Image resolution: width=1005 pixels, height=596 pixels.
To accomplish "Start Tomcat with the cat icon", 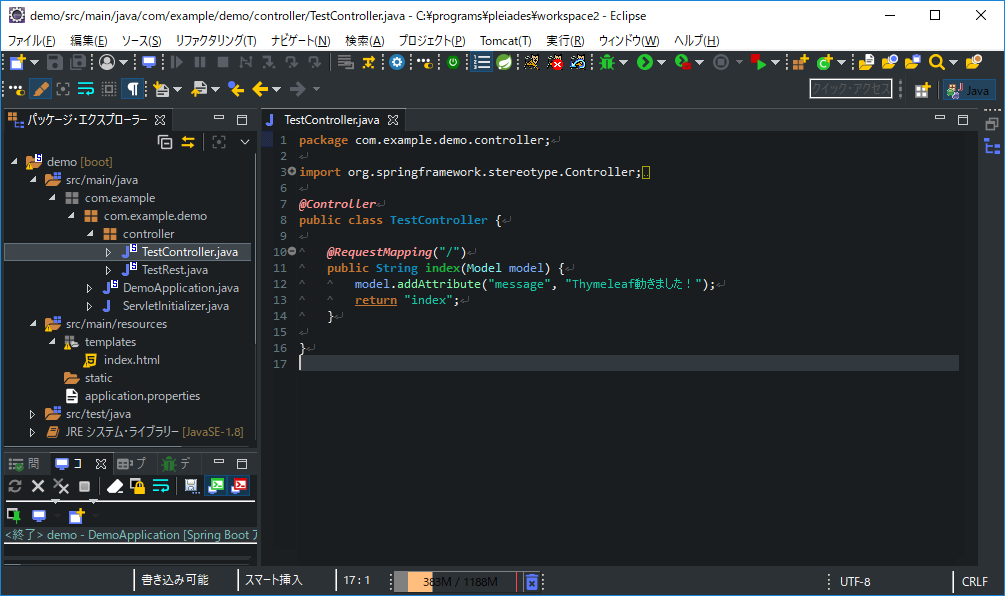I will [x=531, y=62].
